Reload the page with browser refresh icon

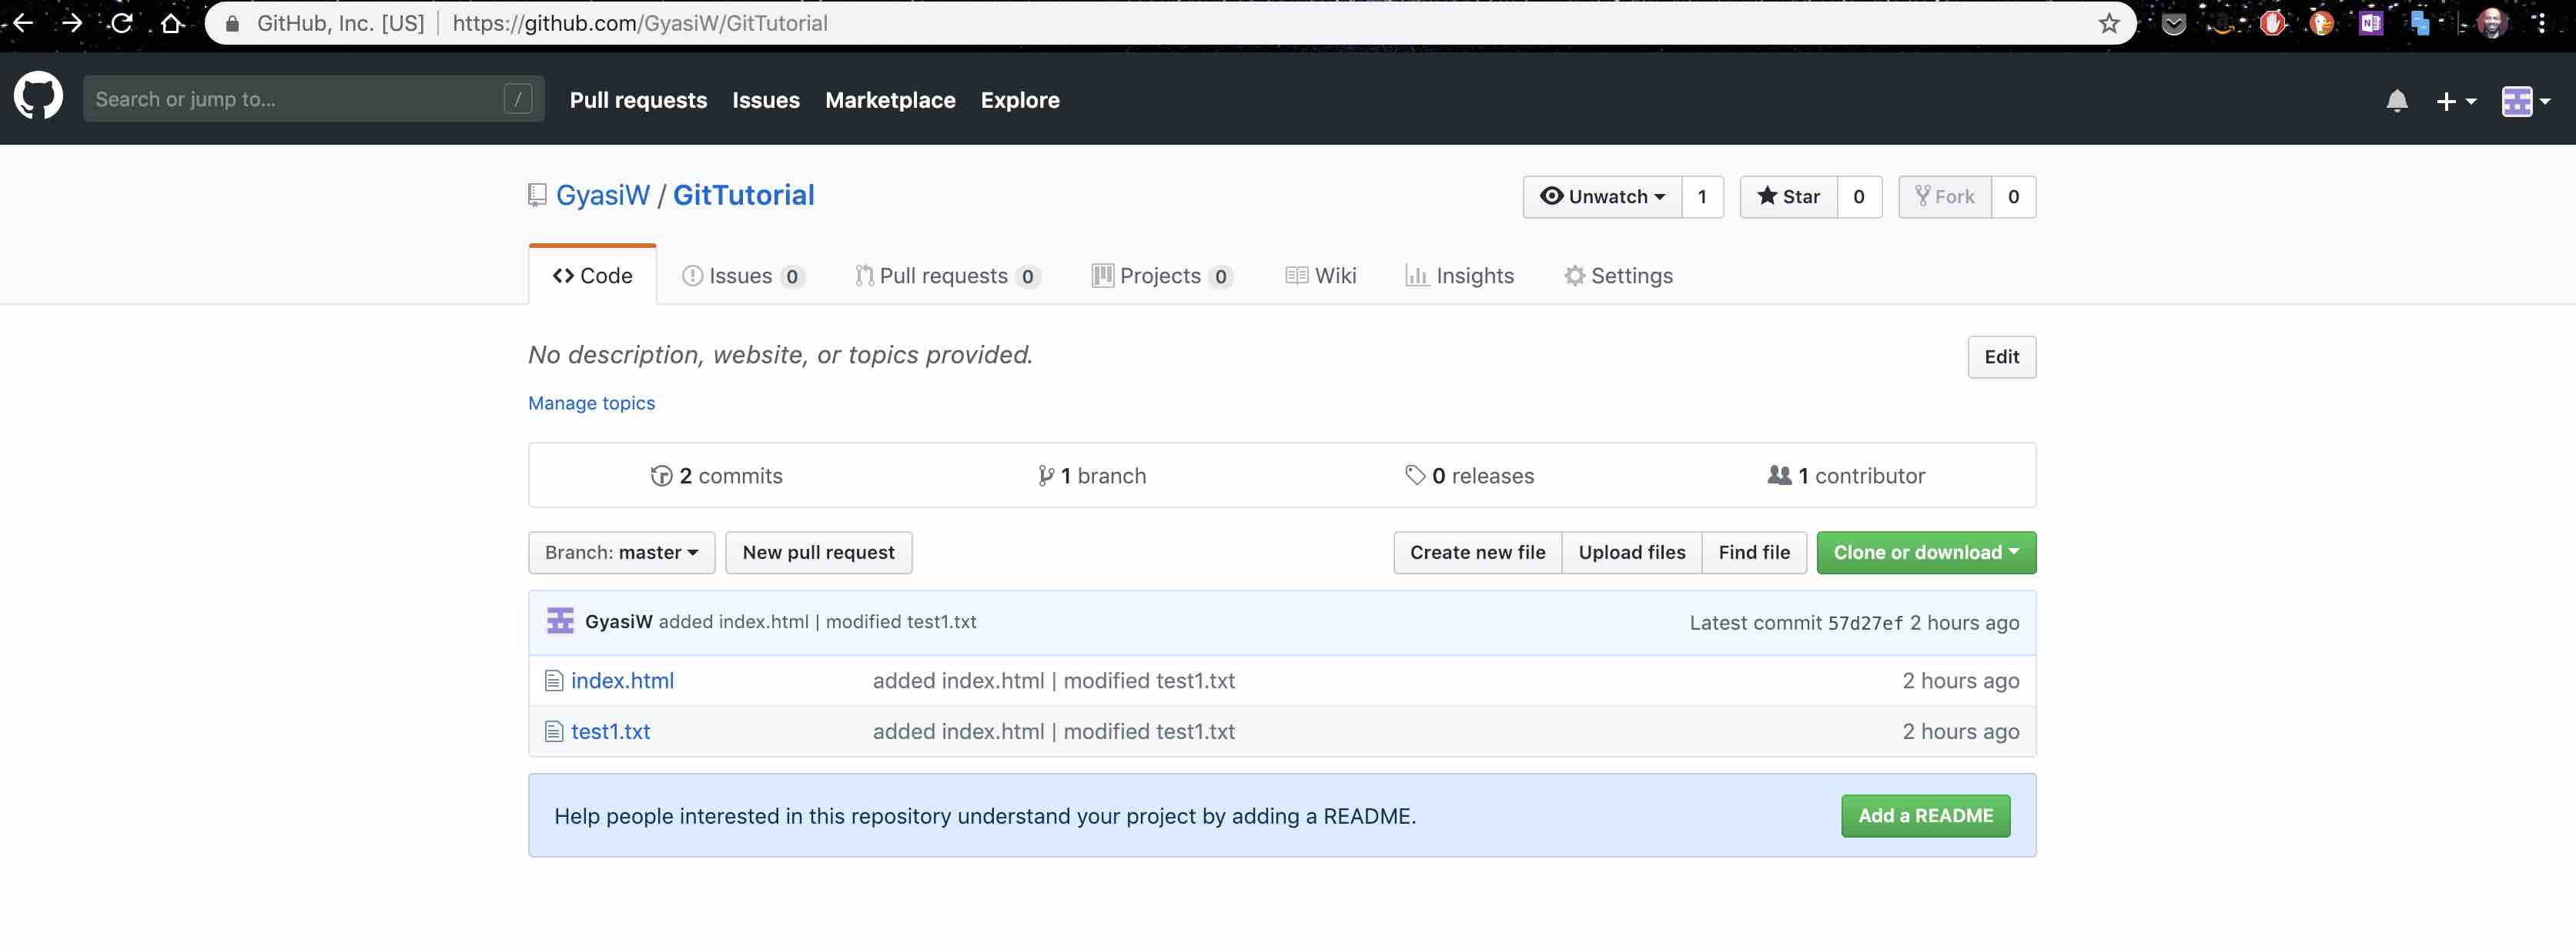(x=122, y=23)
